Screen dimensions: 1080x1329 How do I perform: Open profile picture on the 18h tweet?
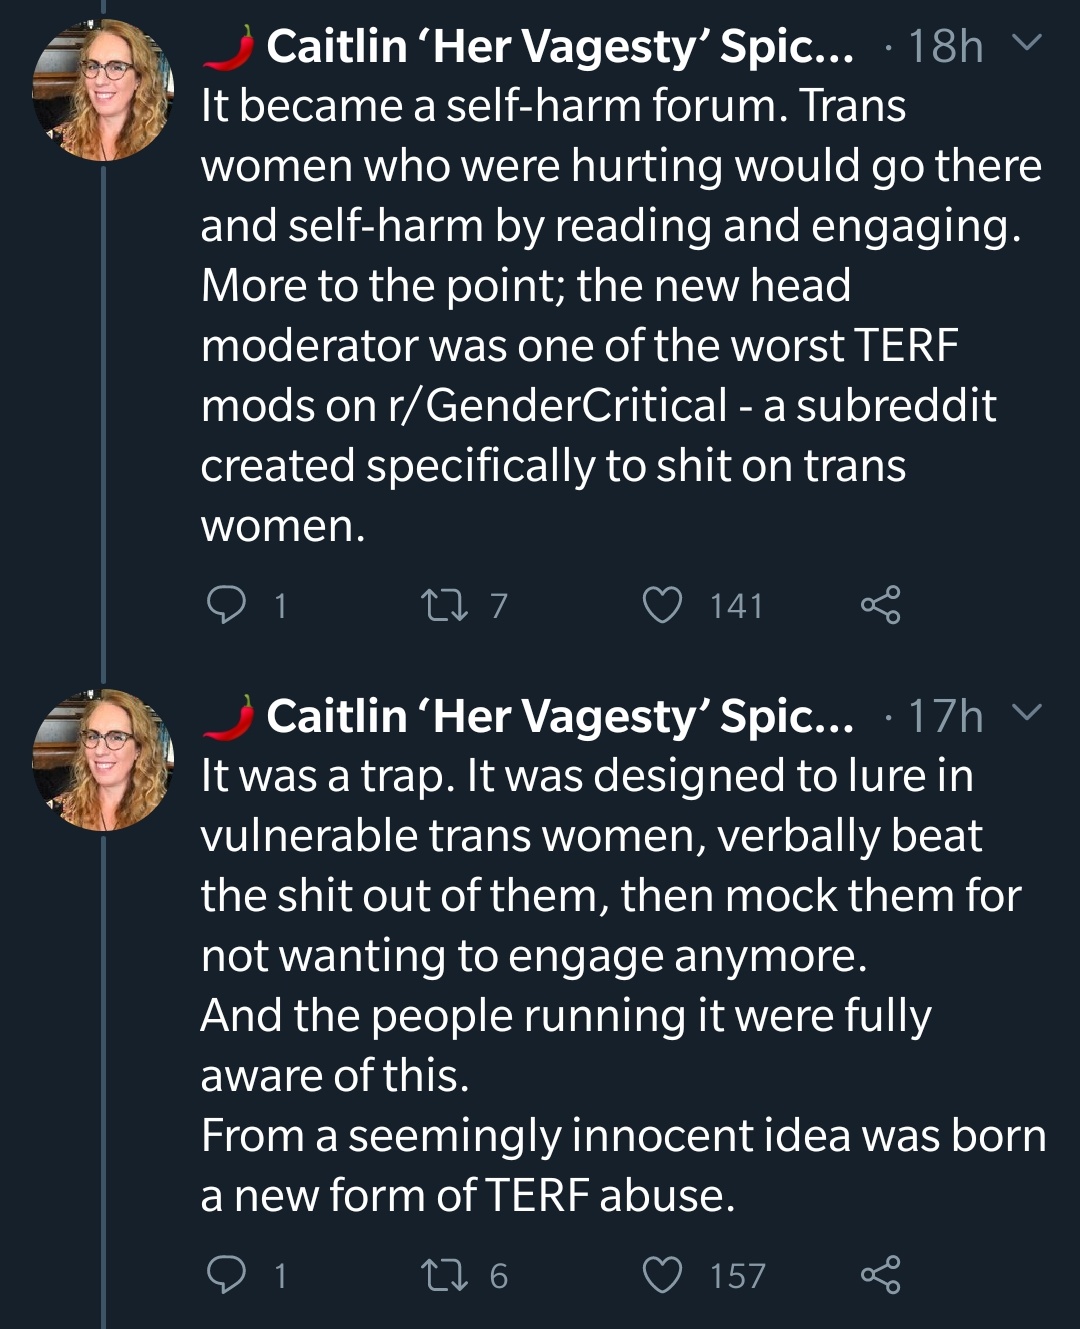tap(103, 90)
